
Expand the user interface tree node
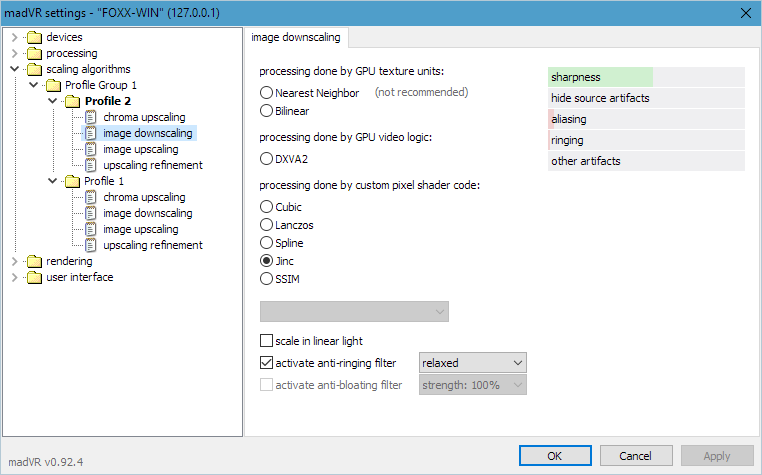(x=15, y=278)
